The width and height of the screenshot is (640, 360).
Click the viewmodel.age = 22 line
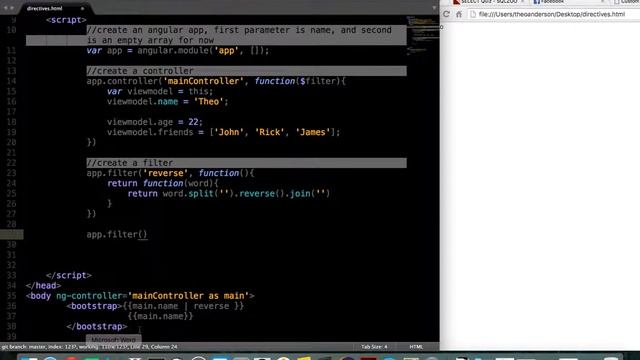pyautogui.click(x=155, y=122)
